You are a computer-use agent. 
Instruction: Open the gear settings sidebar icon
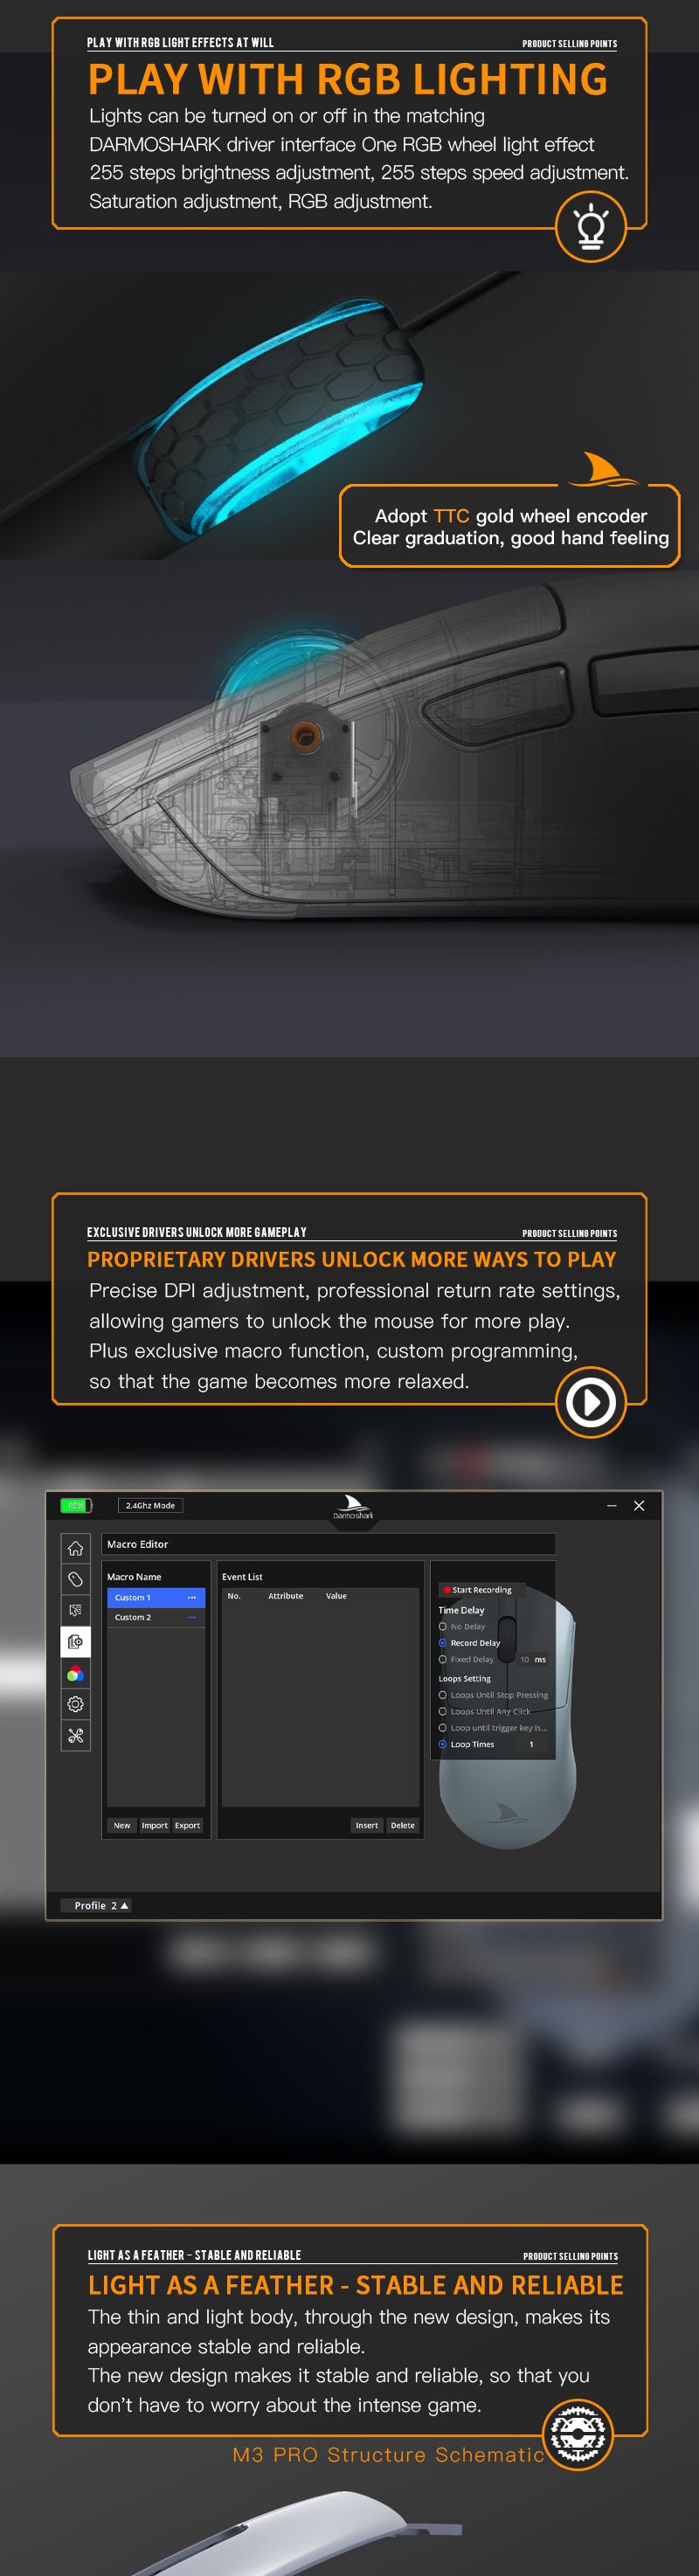tap(75, 1704)
